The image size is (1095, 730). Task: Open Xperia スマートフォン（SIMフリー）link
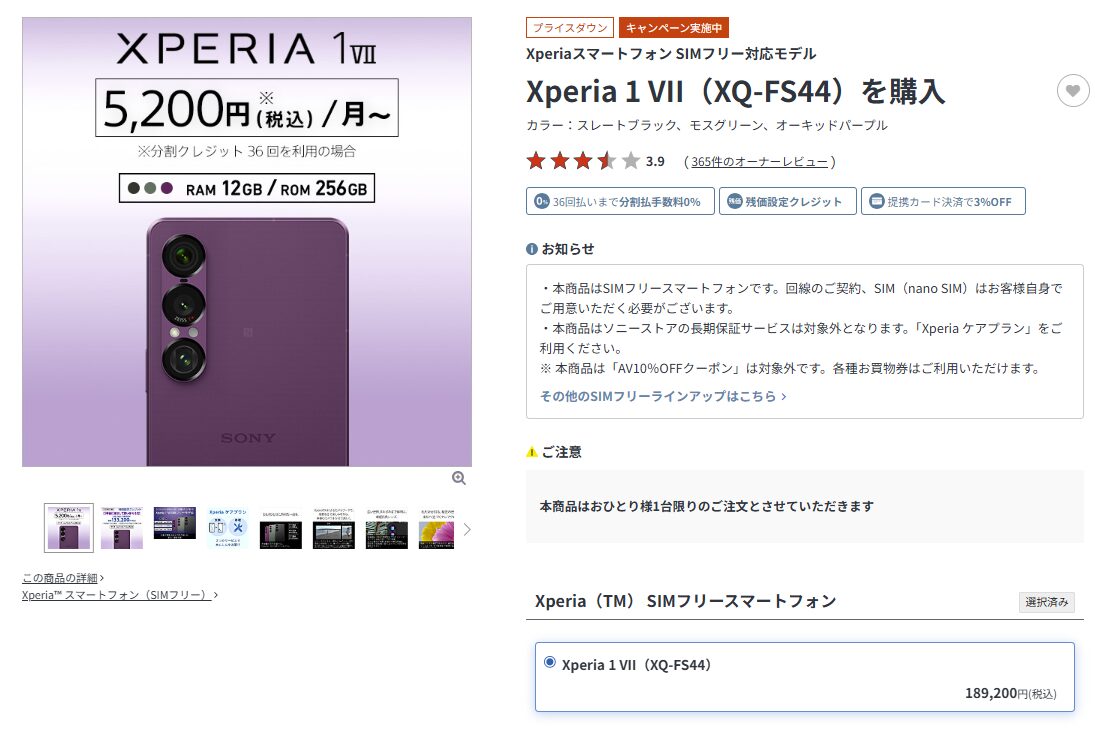click(117, 594)
